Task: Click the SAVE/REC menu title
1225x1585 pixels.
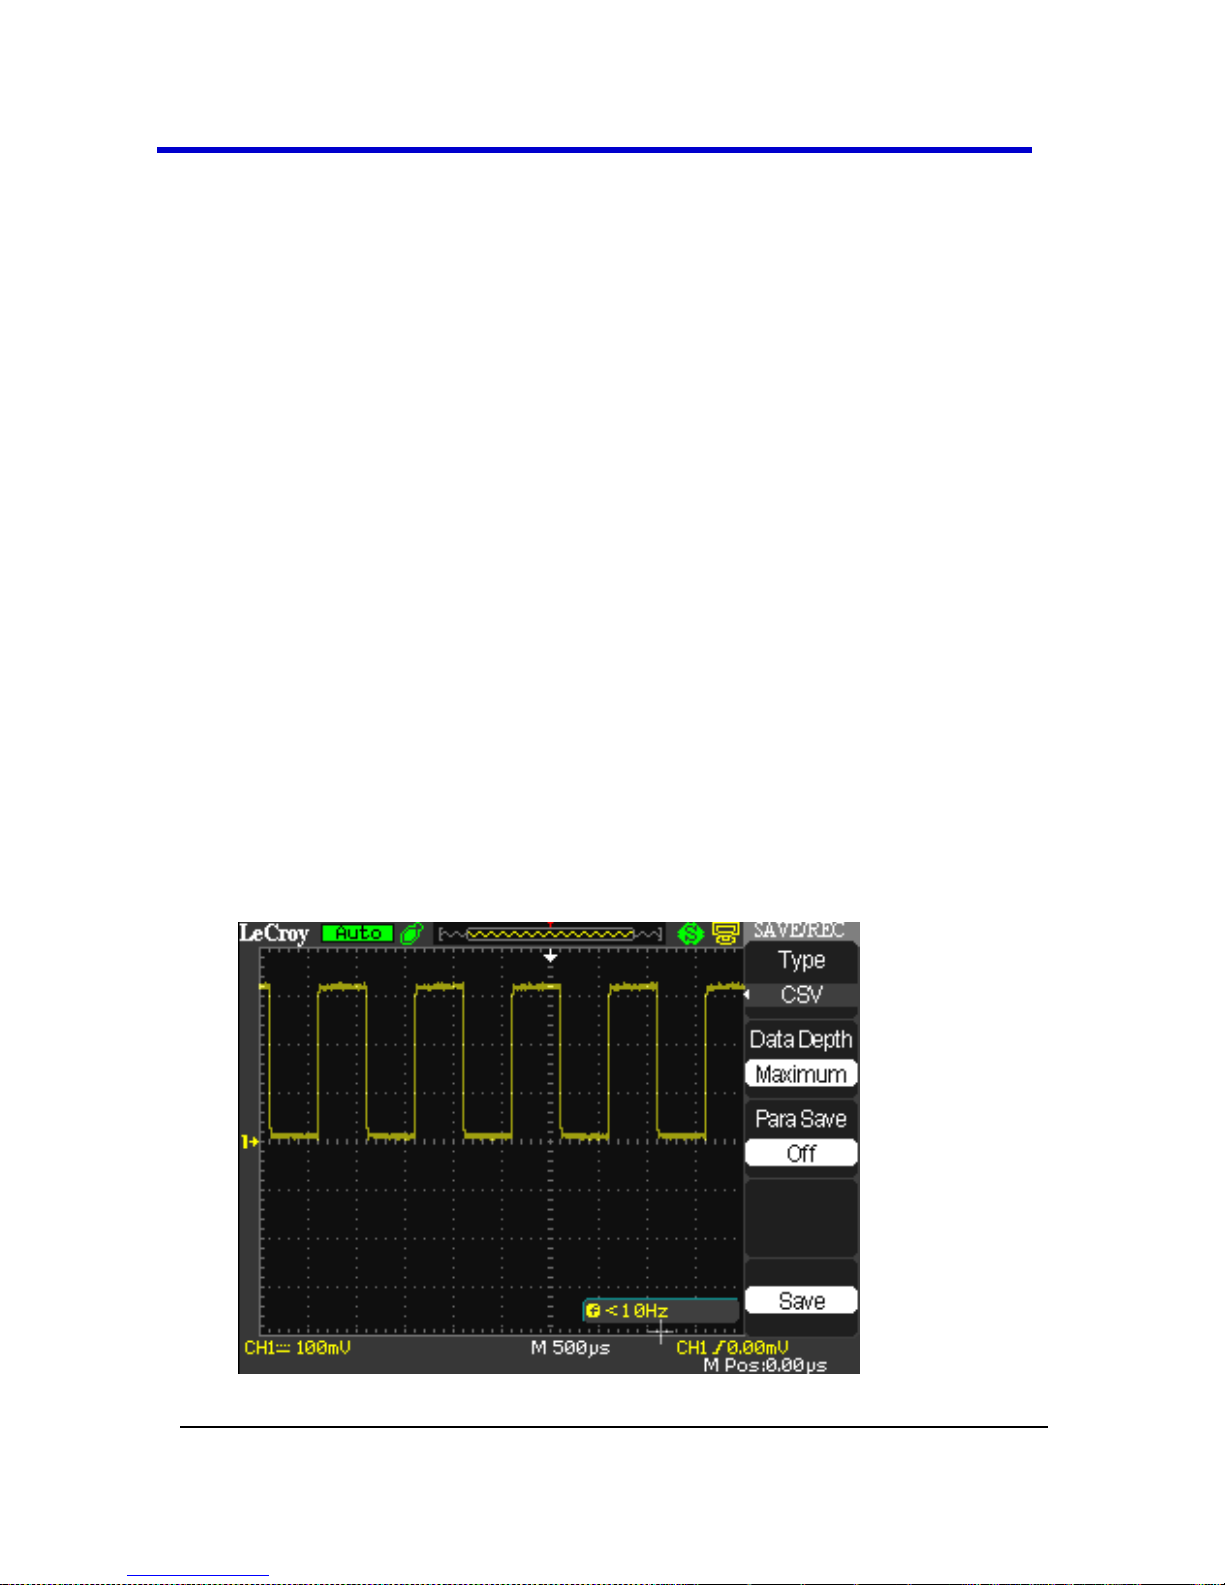Action: [x=799, y=930]
